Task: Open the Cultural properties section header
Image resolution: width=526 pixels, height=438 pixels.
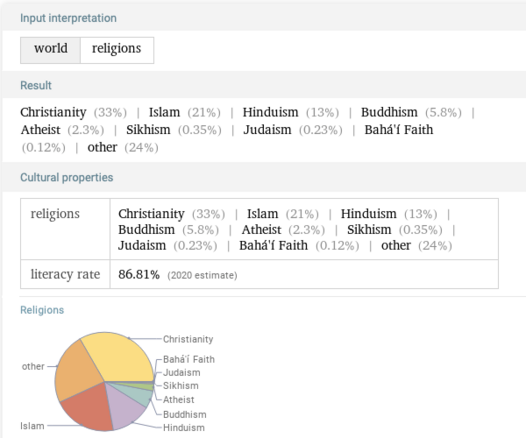Action: [x=67, y=177]
